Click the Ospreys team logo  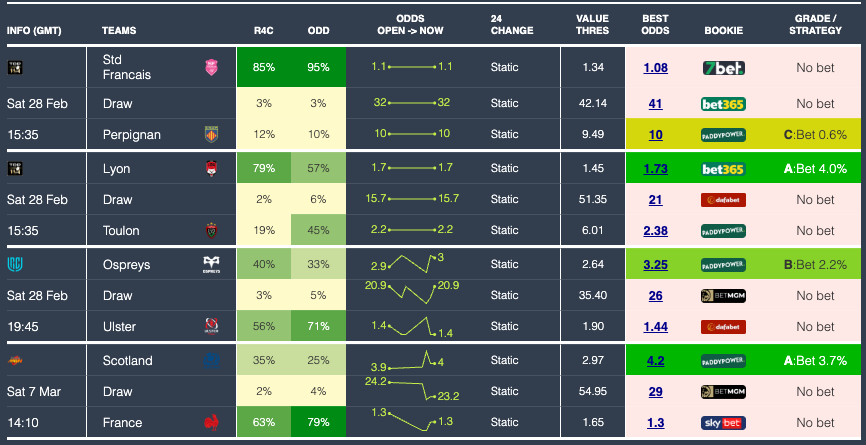click(x=212, y=265)
